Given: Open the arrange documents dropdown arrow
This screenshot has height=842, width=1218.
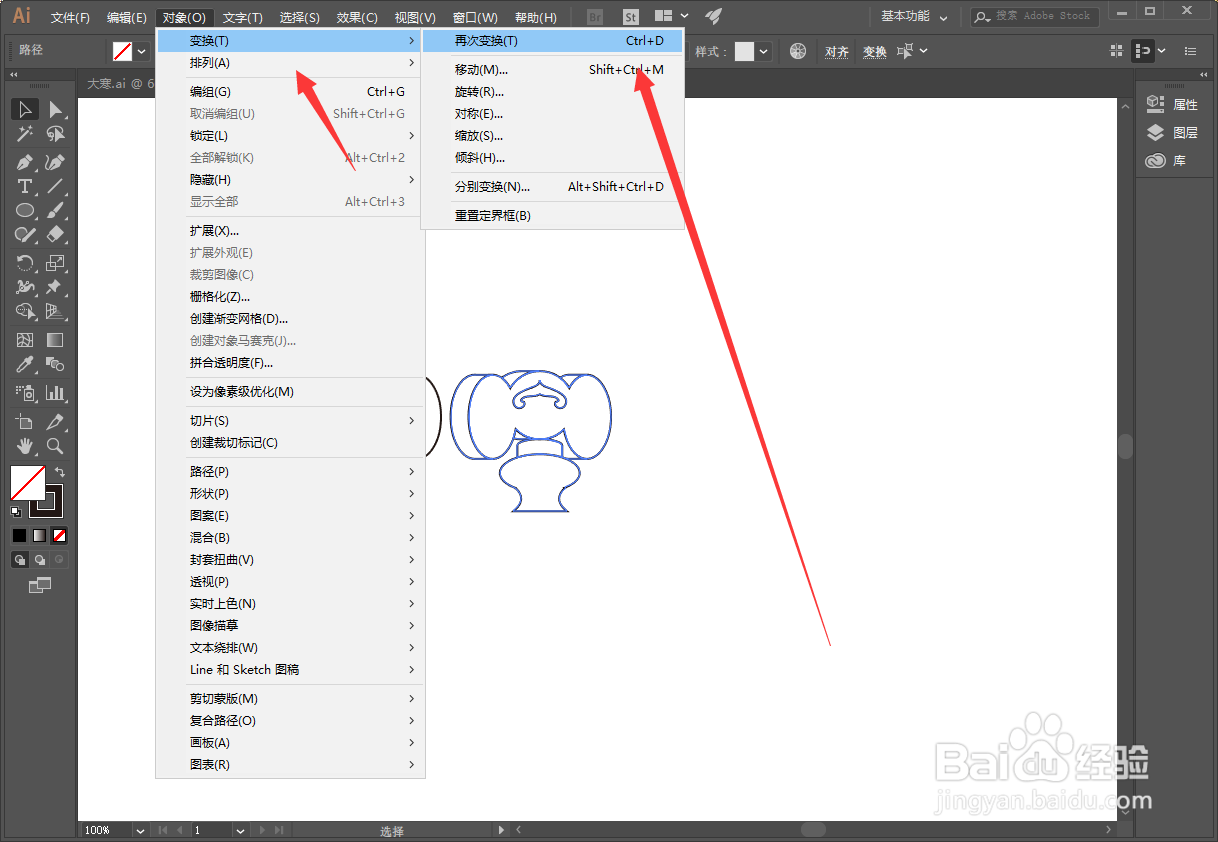Looking at the screenshot, I should (x=684, y=16).
